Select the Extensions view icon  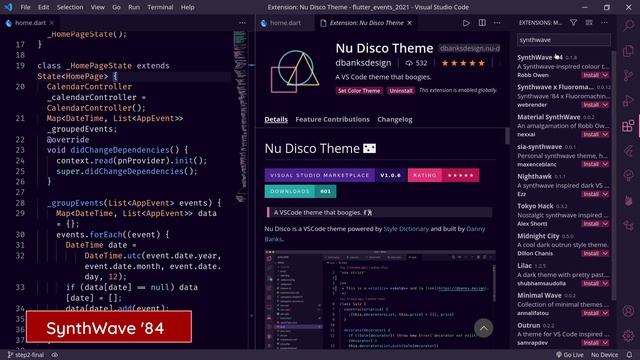click(629, 126)
